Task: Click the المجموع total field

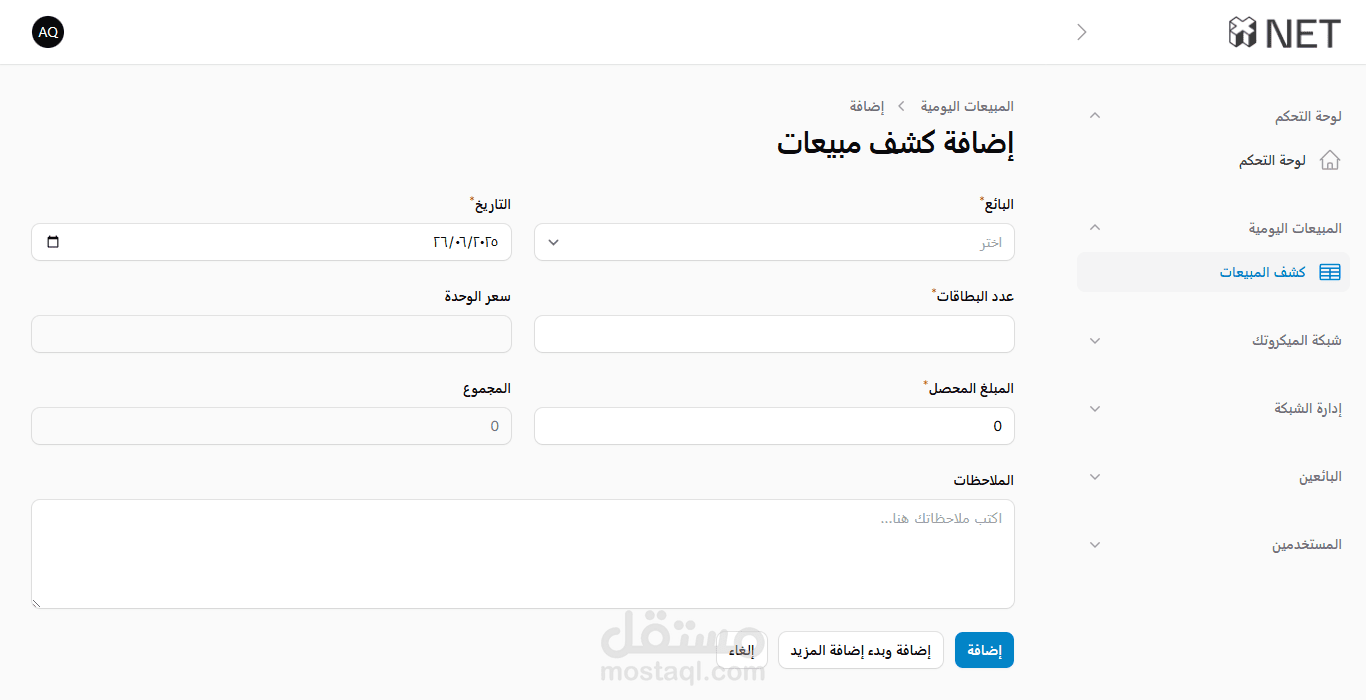Action: pos(271,426)
